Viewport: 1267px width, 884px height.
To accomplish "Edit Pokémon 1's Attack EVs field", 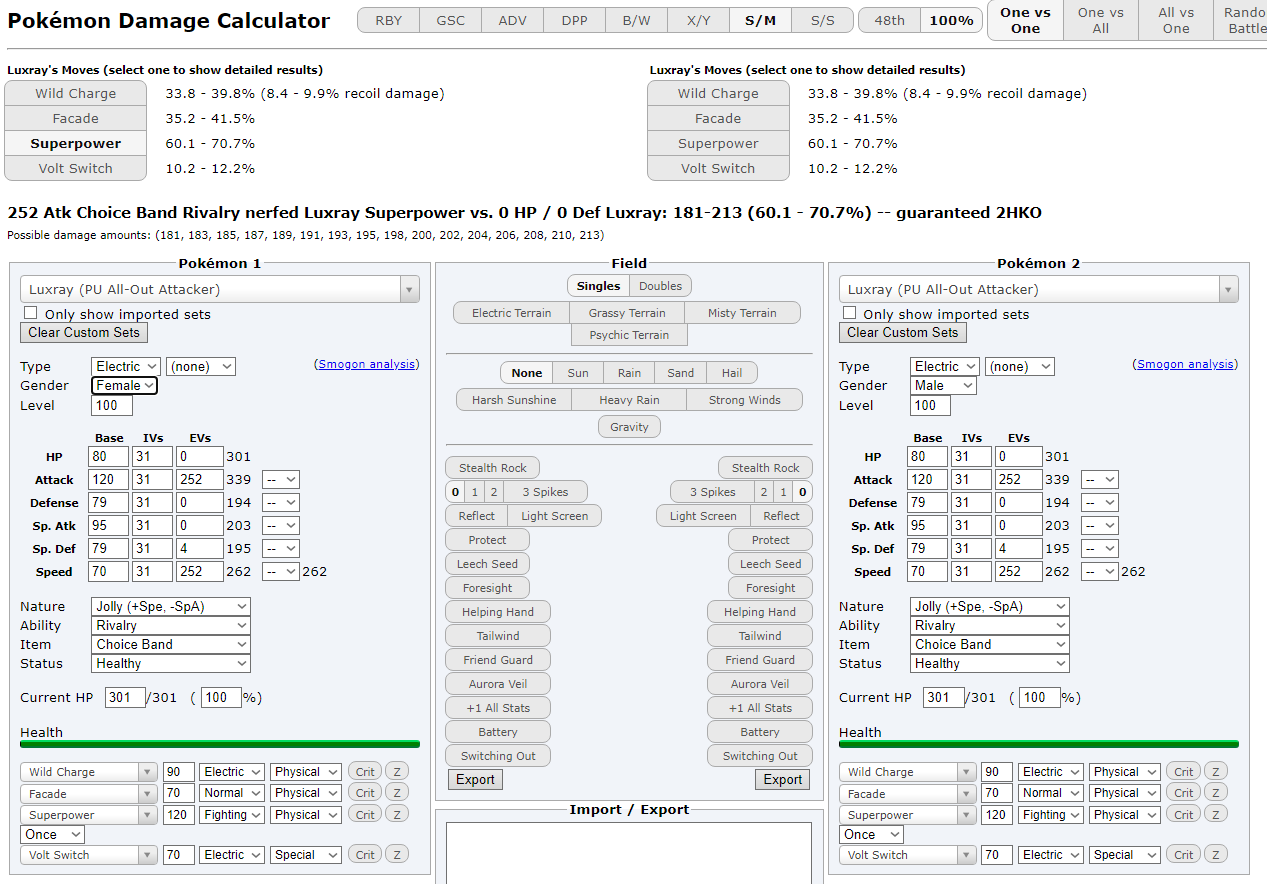I will click(x=199, y=480).
